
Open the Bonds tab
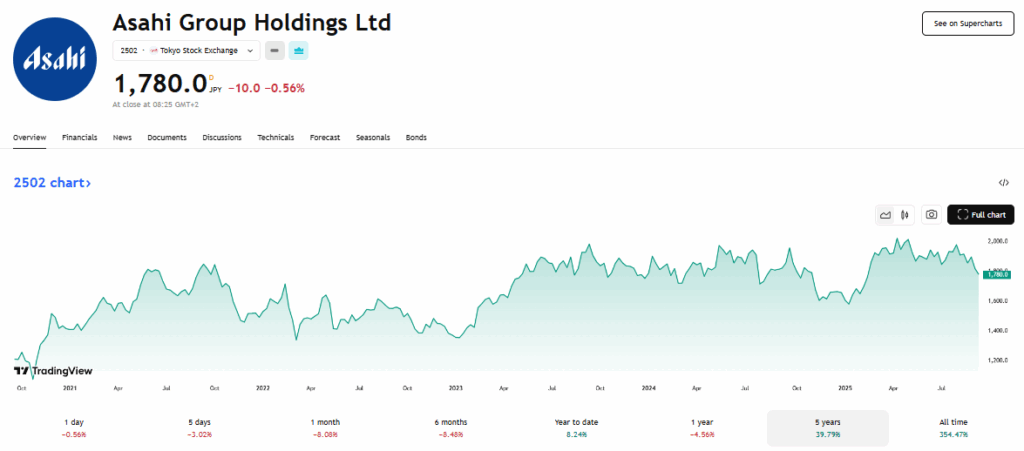416,138
